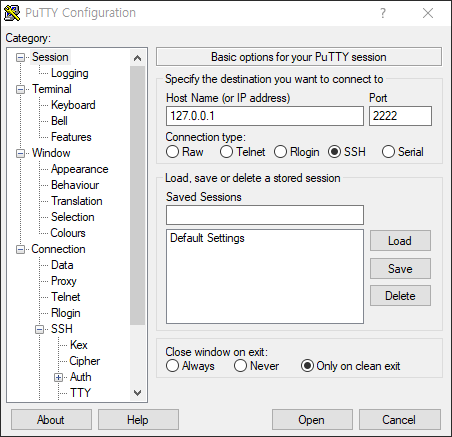
Task: Open the SSH category in the tree
Action: click(x=62, y=329)
